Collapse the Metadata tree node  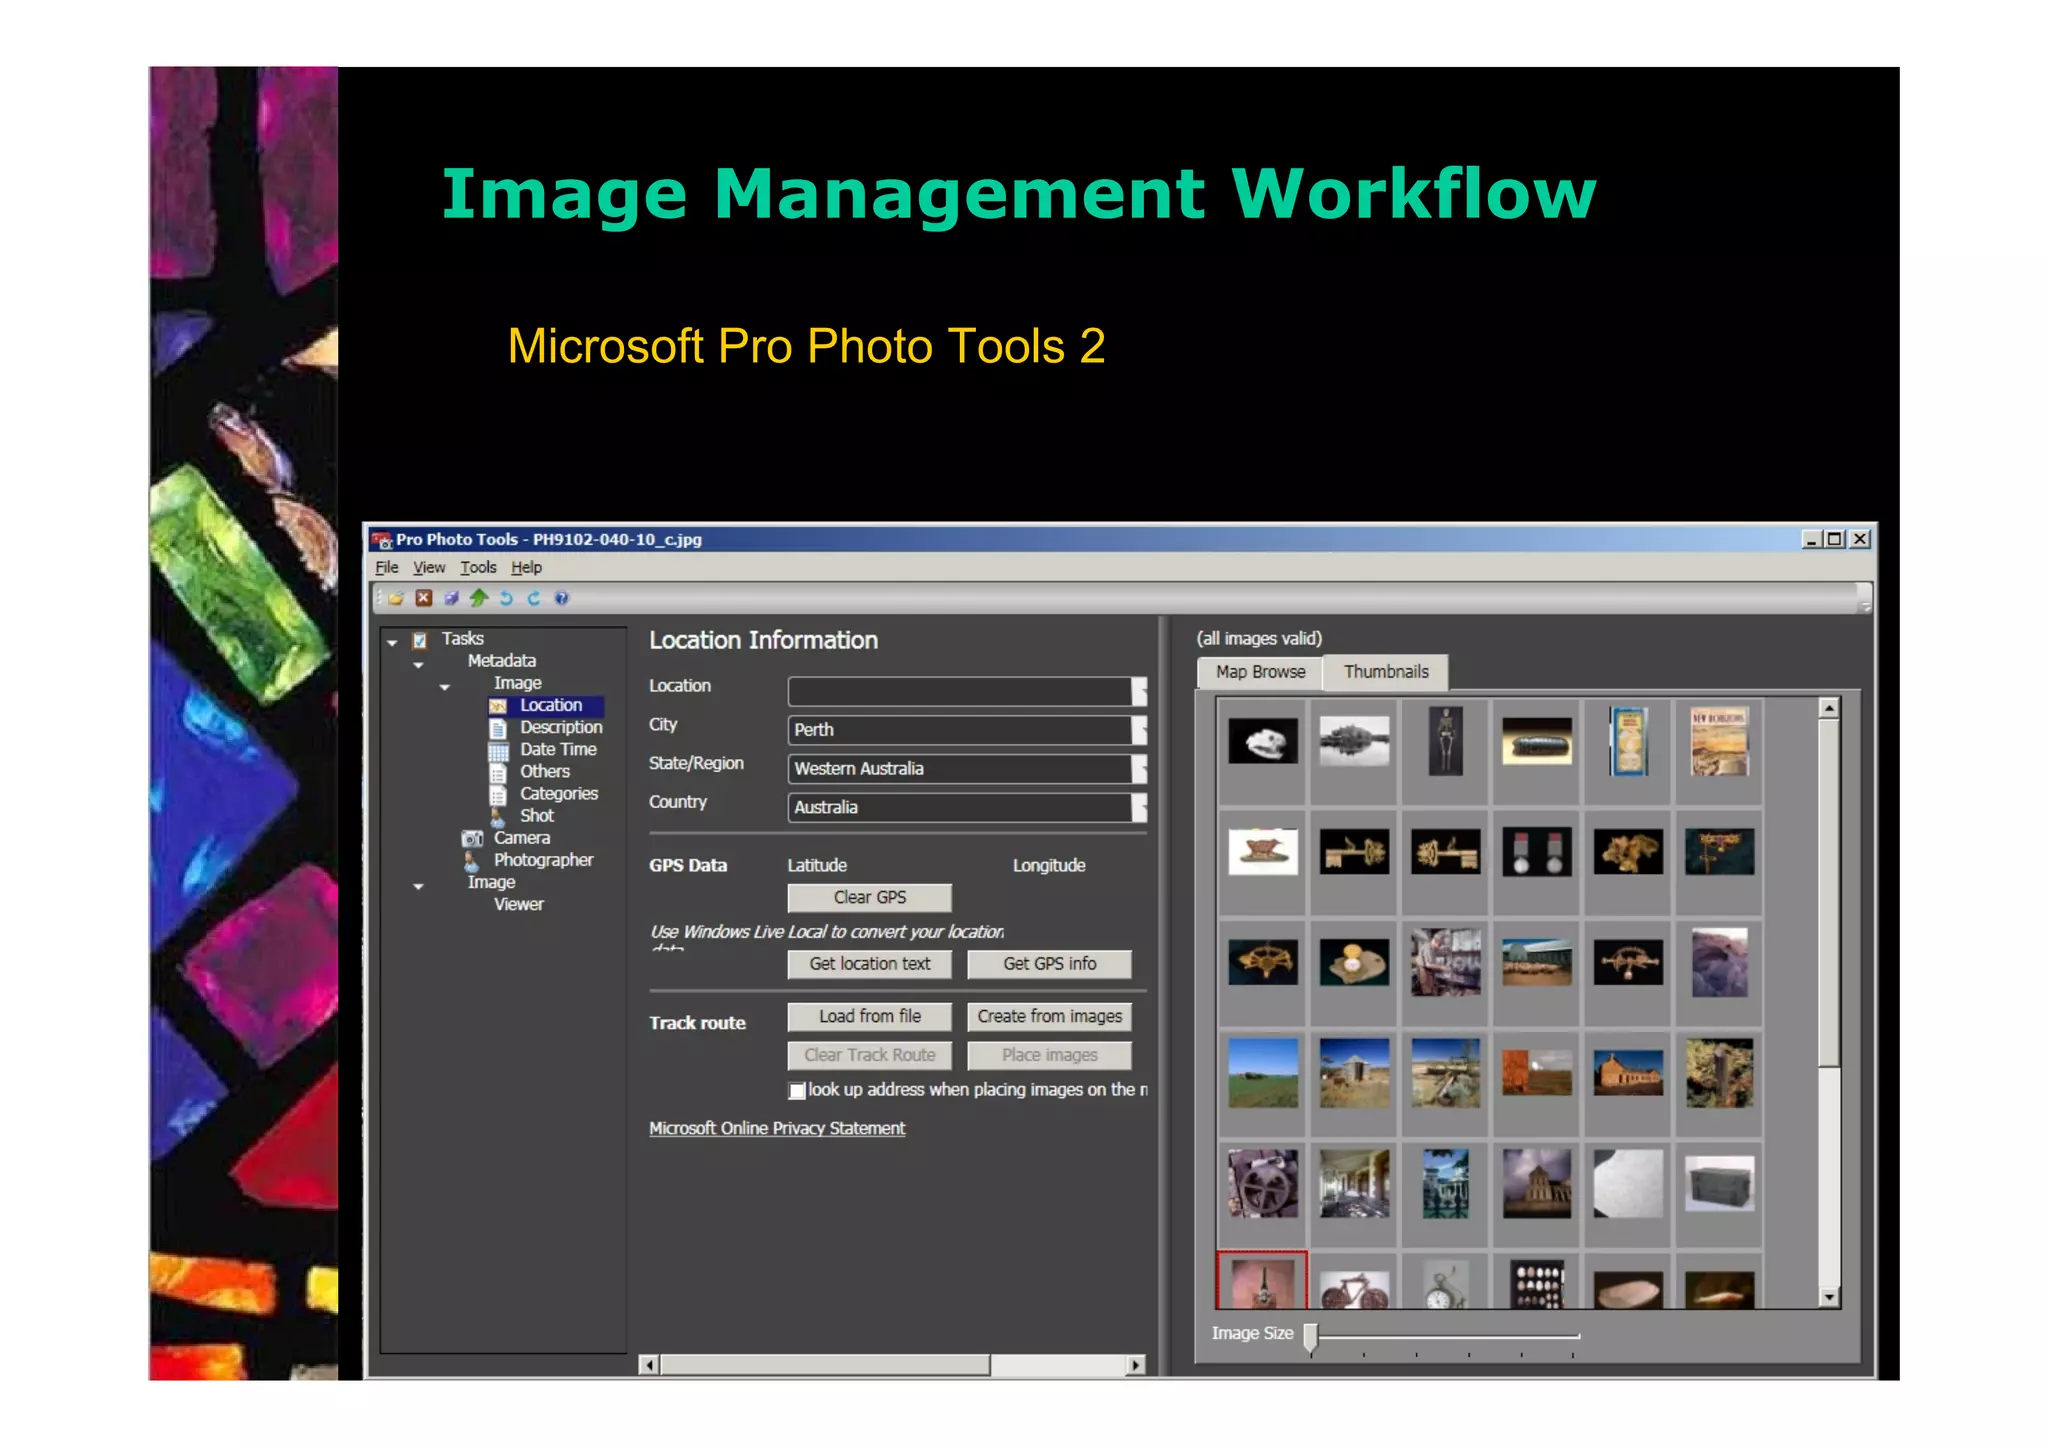click(x=419, y=664)
